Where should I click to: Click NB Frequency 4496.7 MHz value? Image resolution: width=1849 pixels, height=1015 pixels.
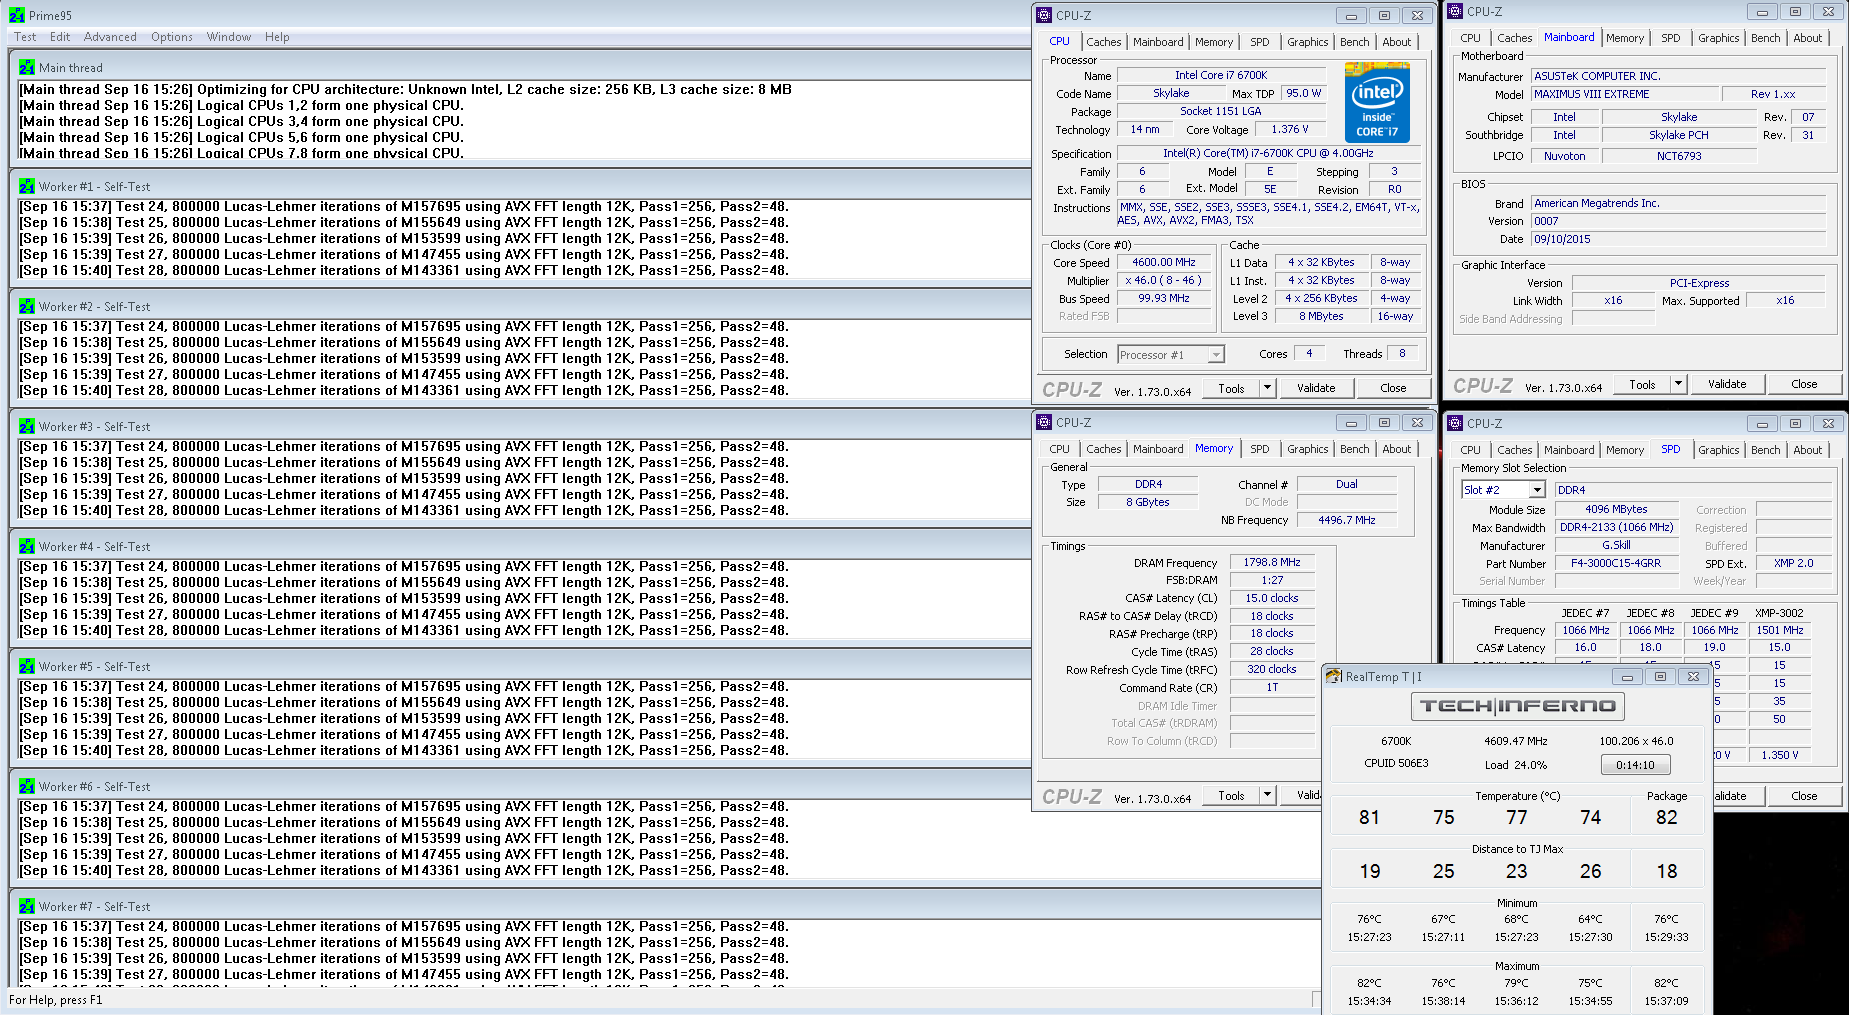tap(1347, 520)
